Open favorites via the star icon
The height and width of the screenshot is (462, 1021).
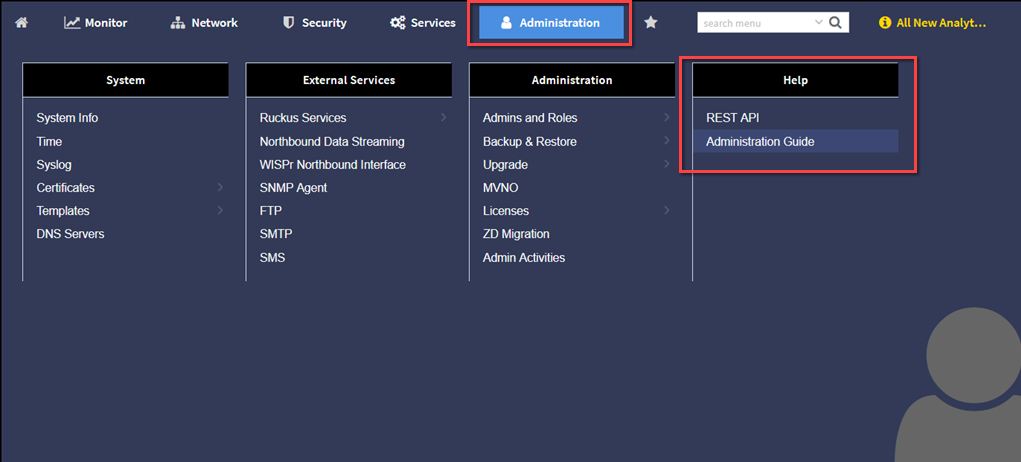pyautogui.click(x=650, y=23)
